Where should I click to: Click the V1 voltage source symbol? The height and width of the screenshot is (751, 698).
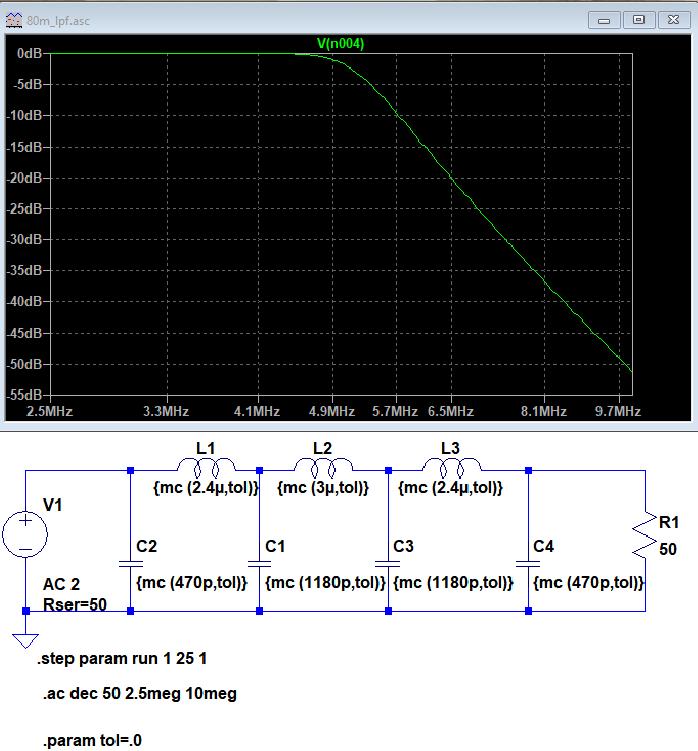(x=25, y=532)
